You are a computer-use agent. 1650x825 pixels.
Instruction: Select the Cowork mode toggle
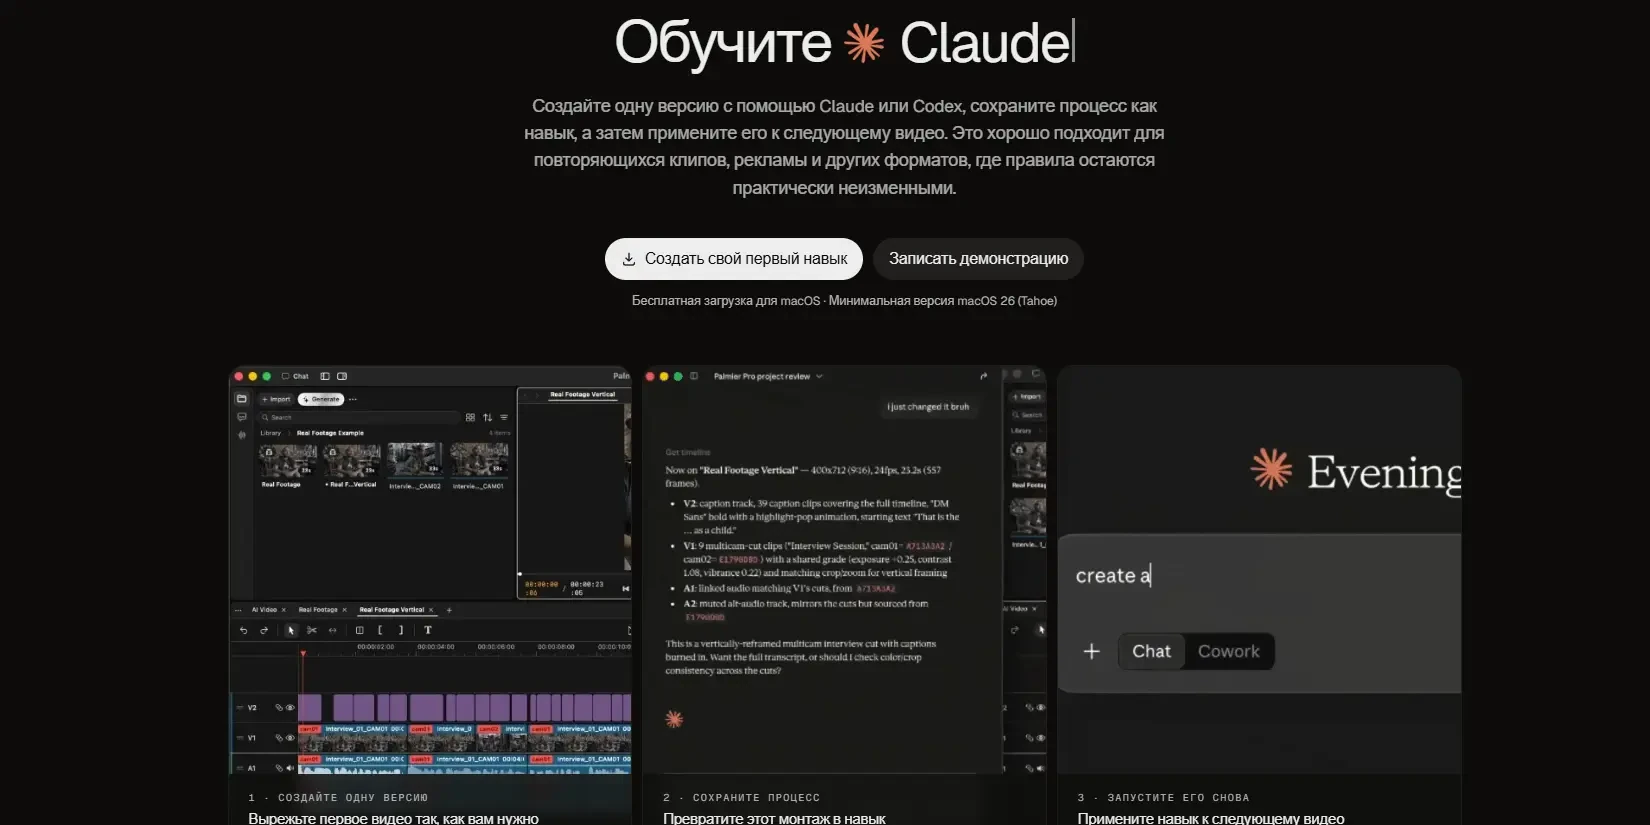(1229, 651)
